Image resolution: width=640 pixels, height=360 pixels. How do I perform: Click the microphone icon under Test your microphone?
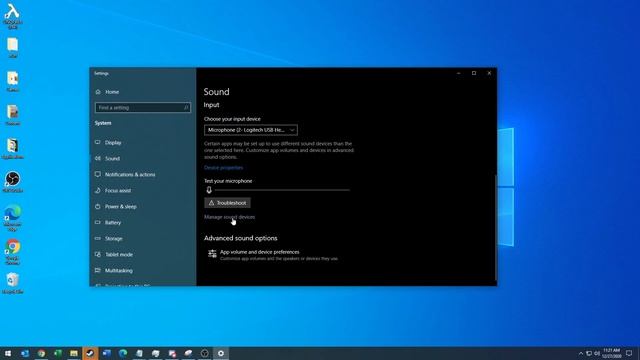click(x=209, y=190)
